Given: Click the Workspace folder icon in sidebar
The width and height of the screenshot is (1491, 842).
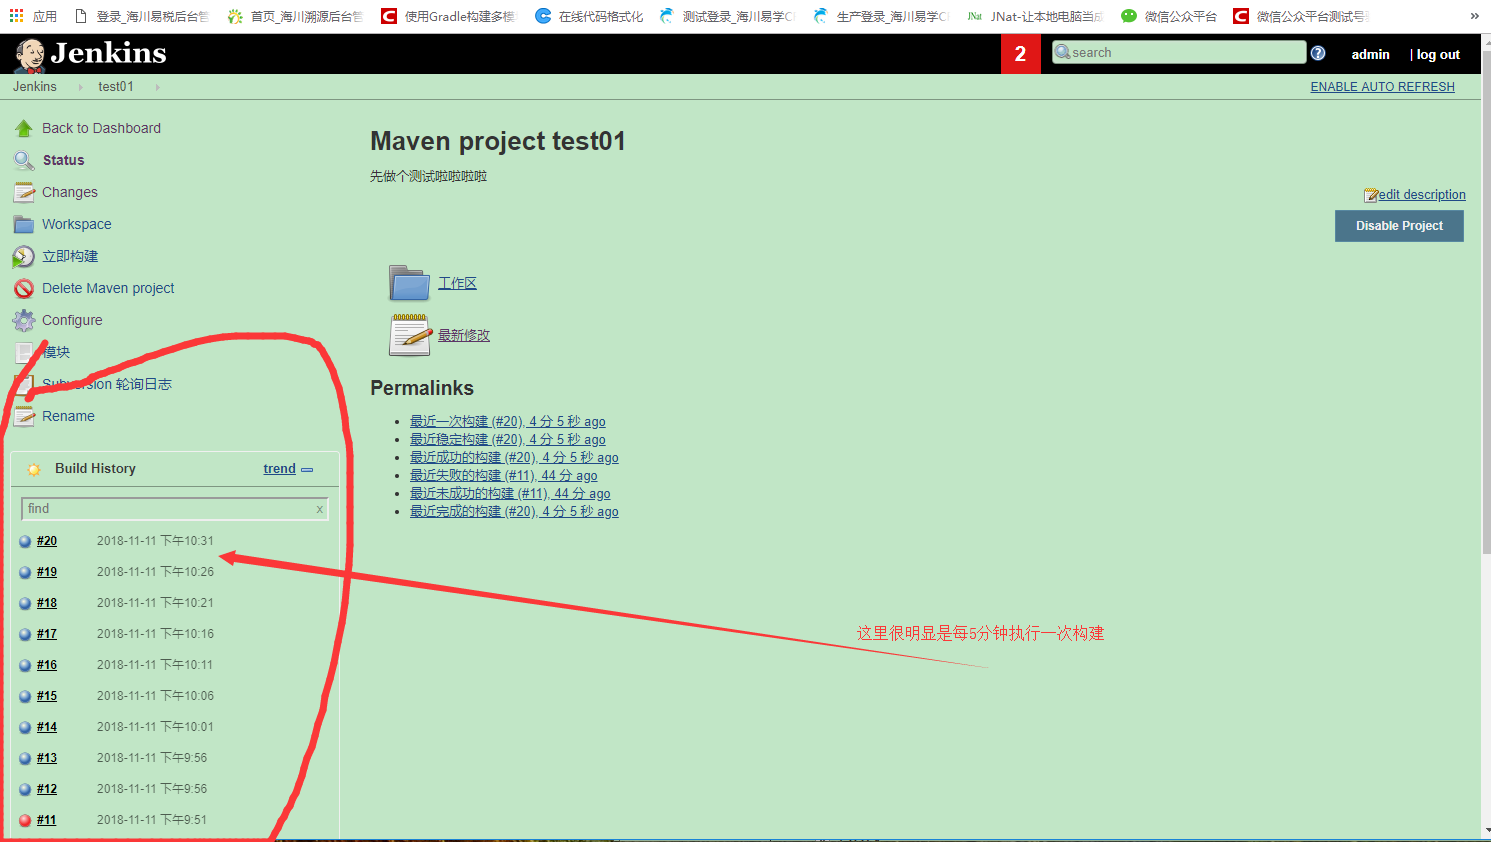Looking at the screenshot, I should pyautogui.click(x=24, y=224).
